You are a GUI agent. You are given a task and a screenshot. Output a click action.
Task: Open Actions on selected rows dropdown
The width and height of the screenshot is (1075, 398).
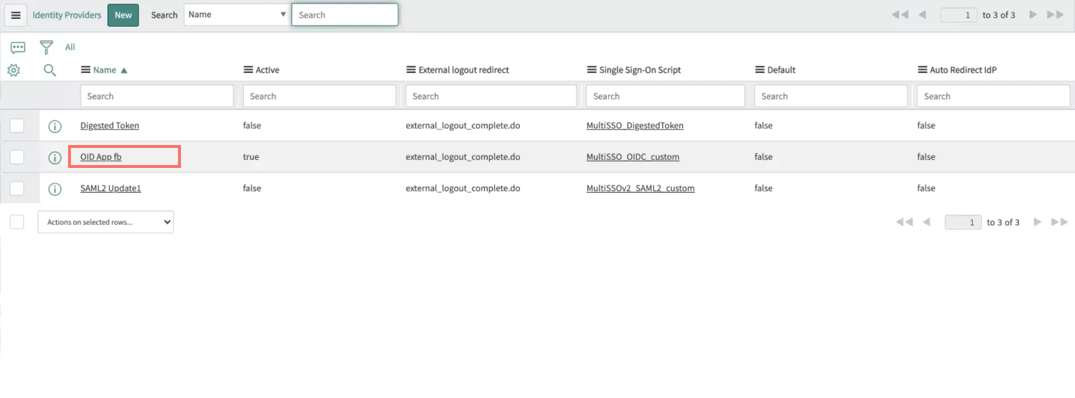[x=106, y=222]
